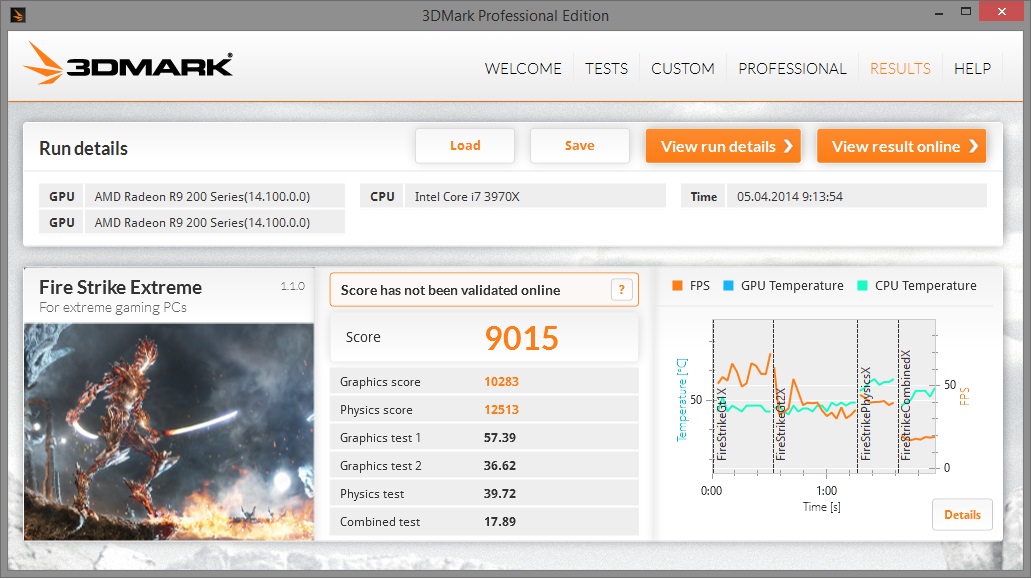Click the Score has not been validated online message
This screenshot has height=579, width=1031.
450,290
